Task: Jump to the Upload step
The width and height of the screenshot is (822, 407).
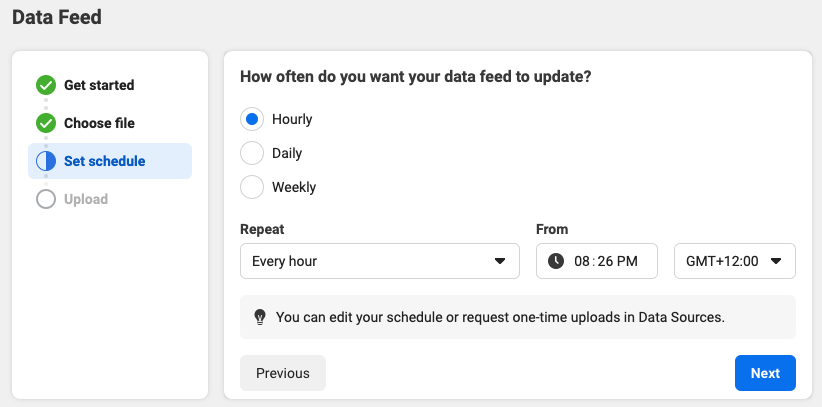Action: (86, 199)
